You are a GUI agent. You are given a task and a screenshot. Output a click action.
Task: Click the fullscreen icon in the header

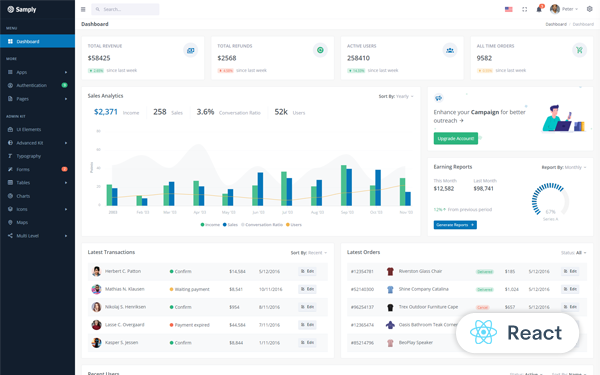click(x=525, y=9)
